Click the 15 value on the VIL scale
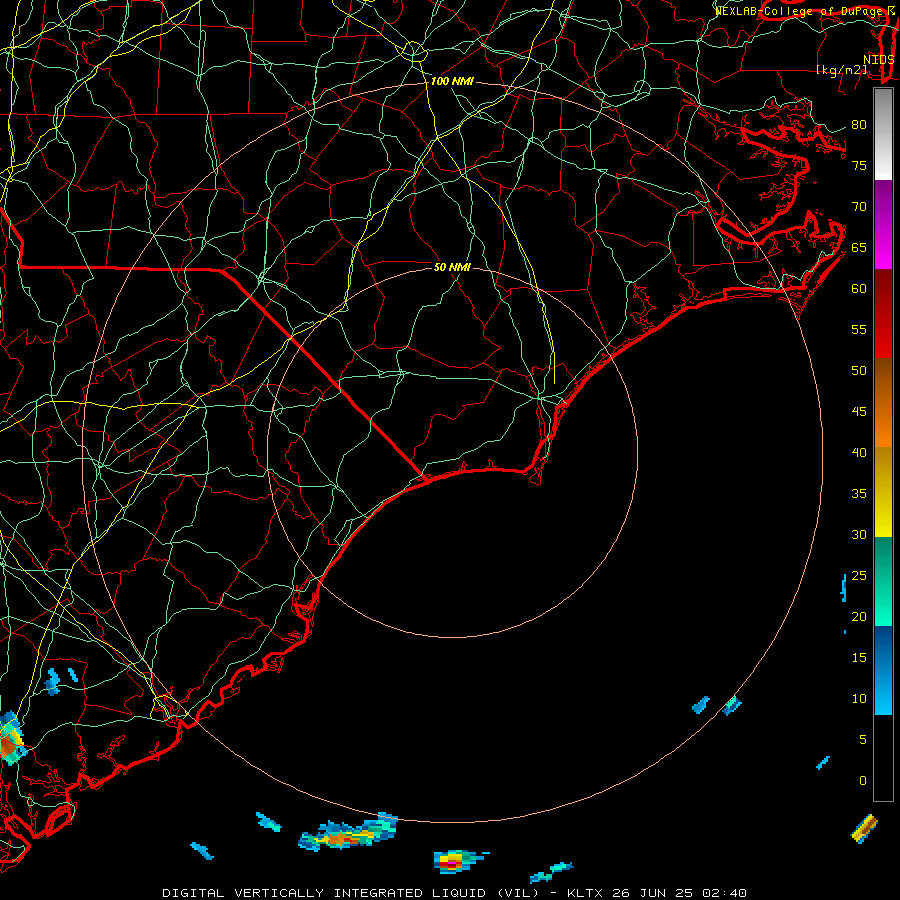This screenshot has height=900, width=900. coord(859,657)
